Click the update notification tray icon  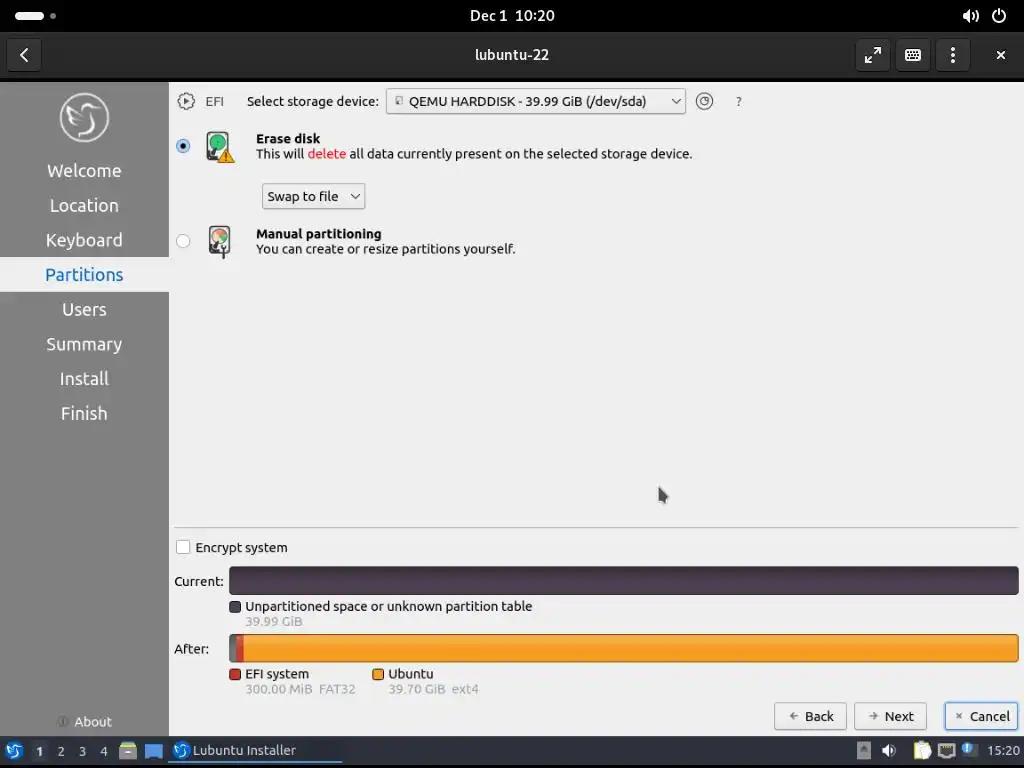[x=969, y=750]
